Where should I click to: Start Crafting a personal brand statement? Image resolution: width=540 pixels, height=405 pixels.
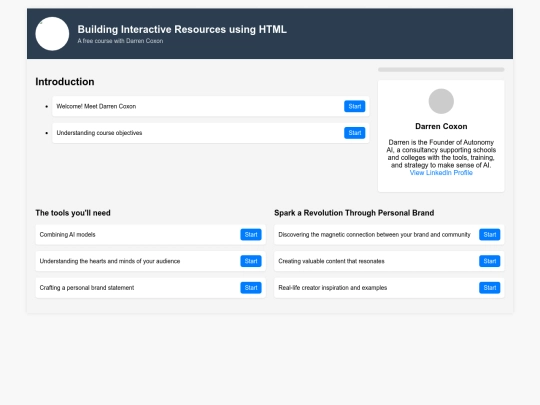(251, 288)
